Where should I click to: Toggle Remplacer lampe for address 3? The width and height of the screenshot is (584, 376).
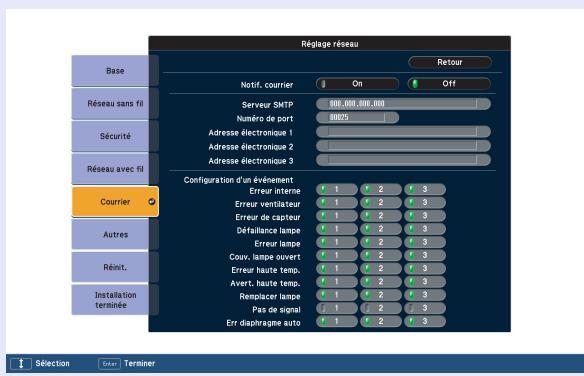(x=425, y=295)
